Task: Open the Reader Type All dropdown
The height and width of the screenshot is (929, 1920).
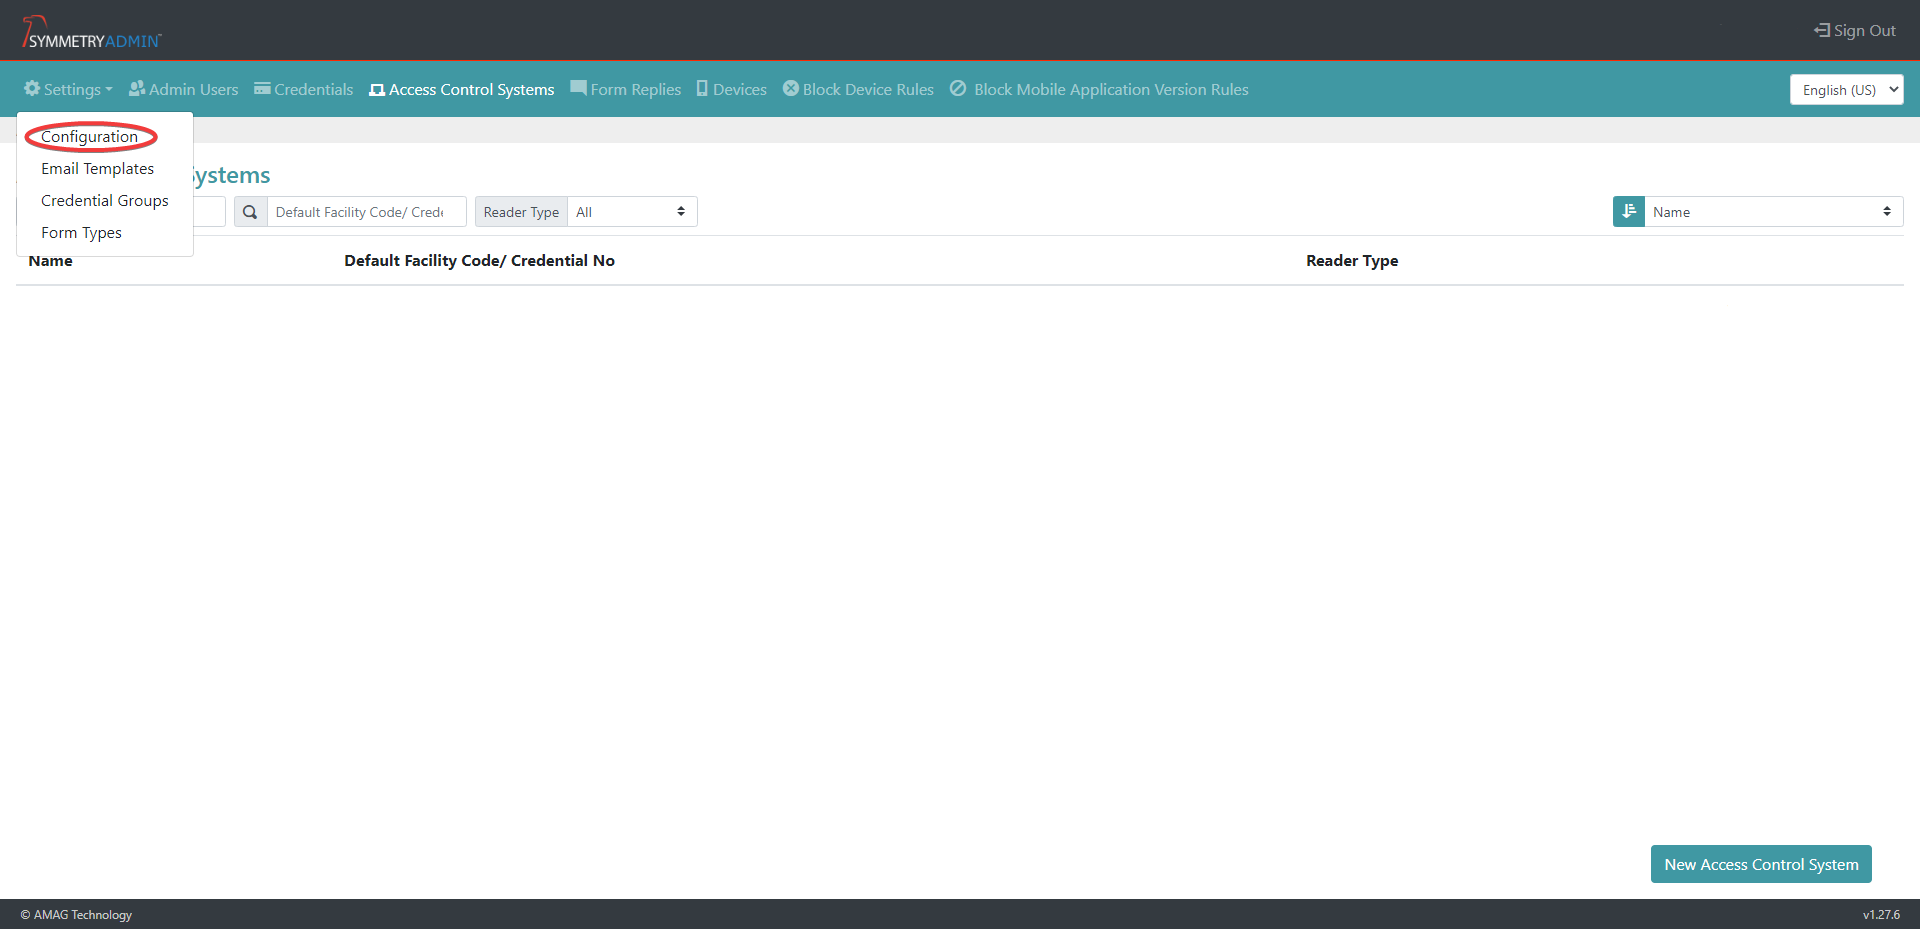Action: pos(632,212)
